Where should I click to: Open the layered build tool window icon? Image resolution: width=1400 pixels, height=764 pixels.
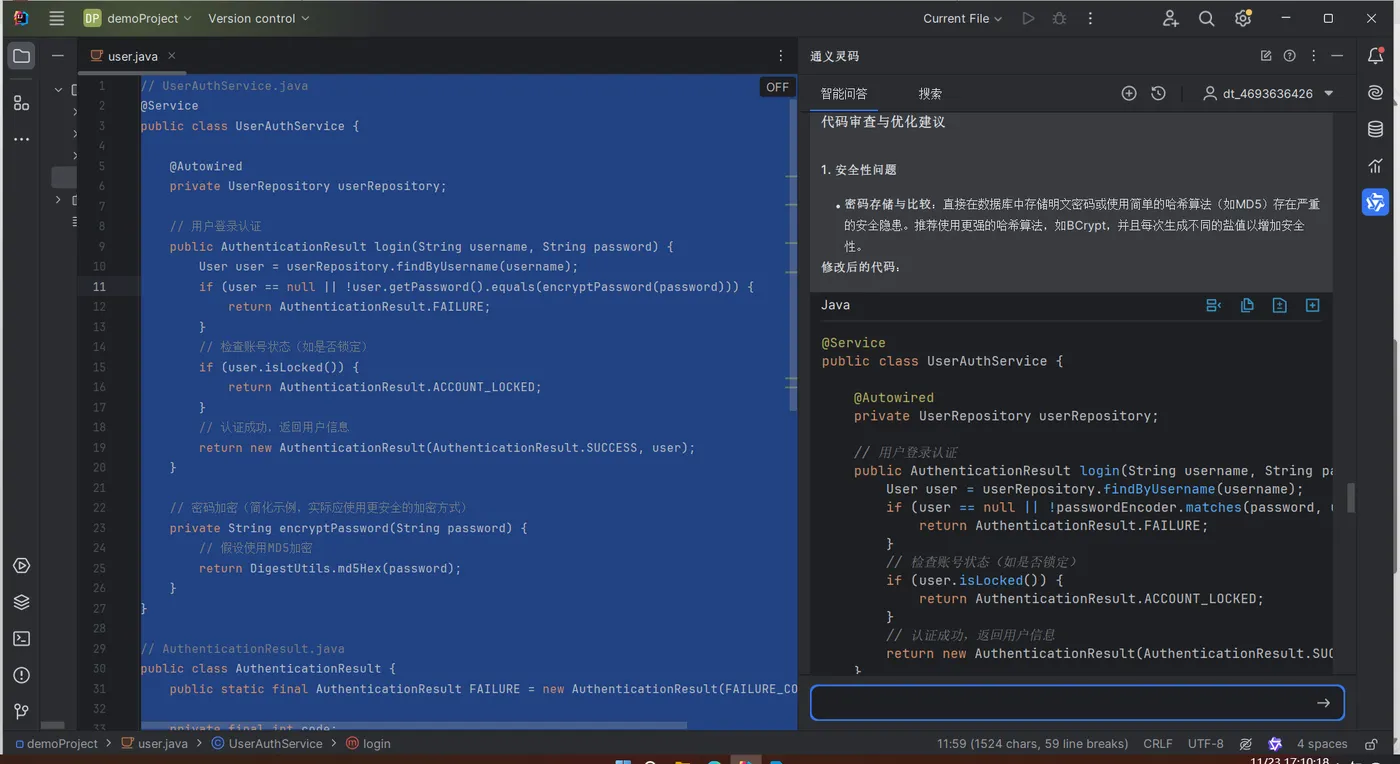point(21,602)
